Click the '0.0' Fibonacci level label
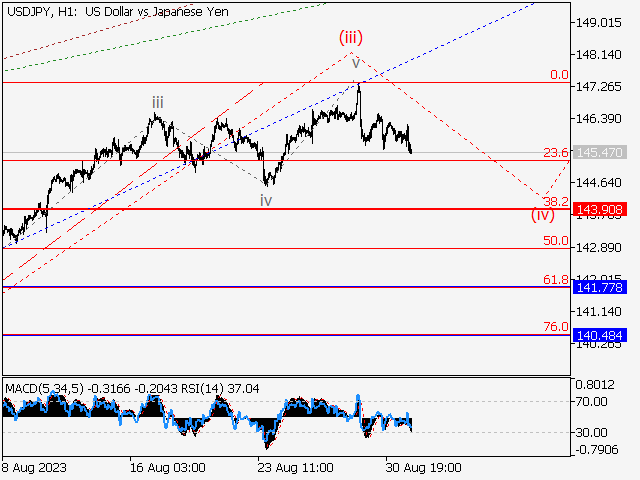This screenshot has height=480, width=640. tap(559, 75)
